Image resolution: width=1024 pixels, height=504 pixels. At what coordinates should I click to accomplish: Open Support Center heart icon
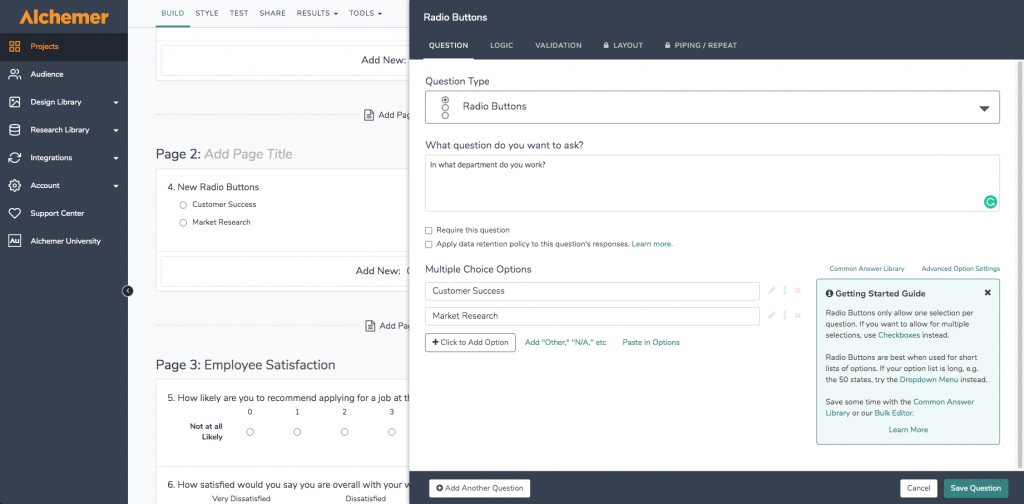tap(14, 213)
